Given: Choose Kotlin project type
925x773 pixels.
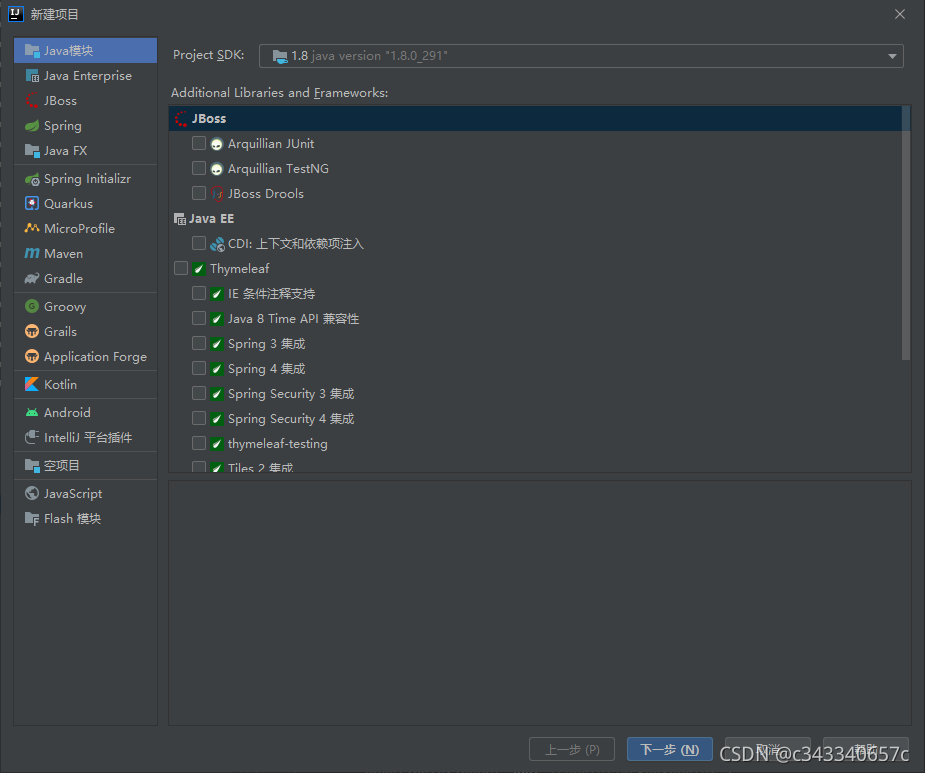Looking at the screenshot, I should coord(86,384).
